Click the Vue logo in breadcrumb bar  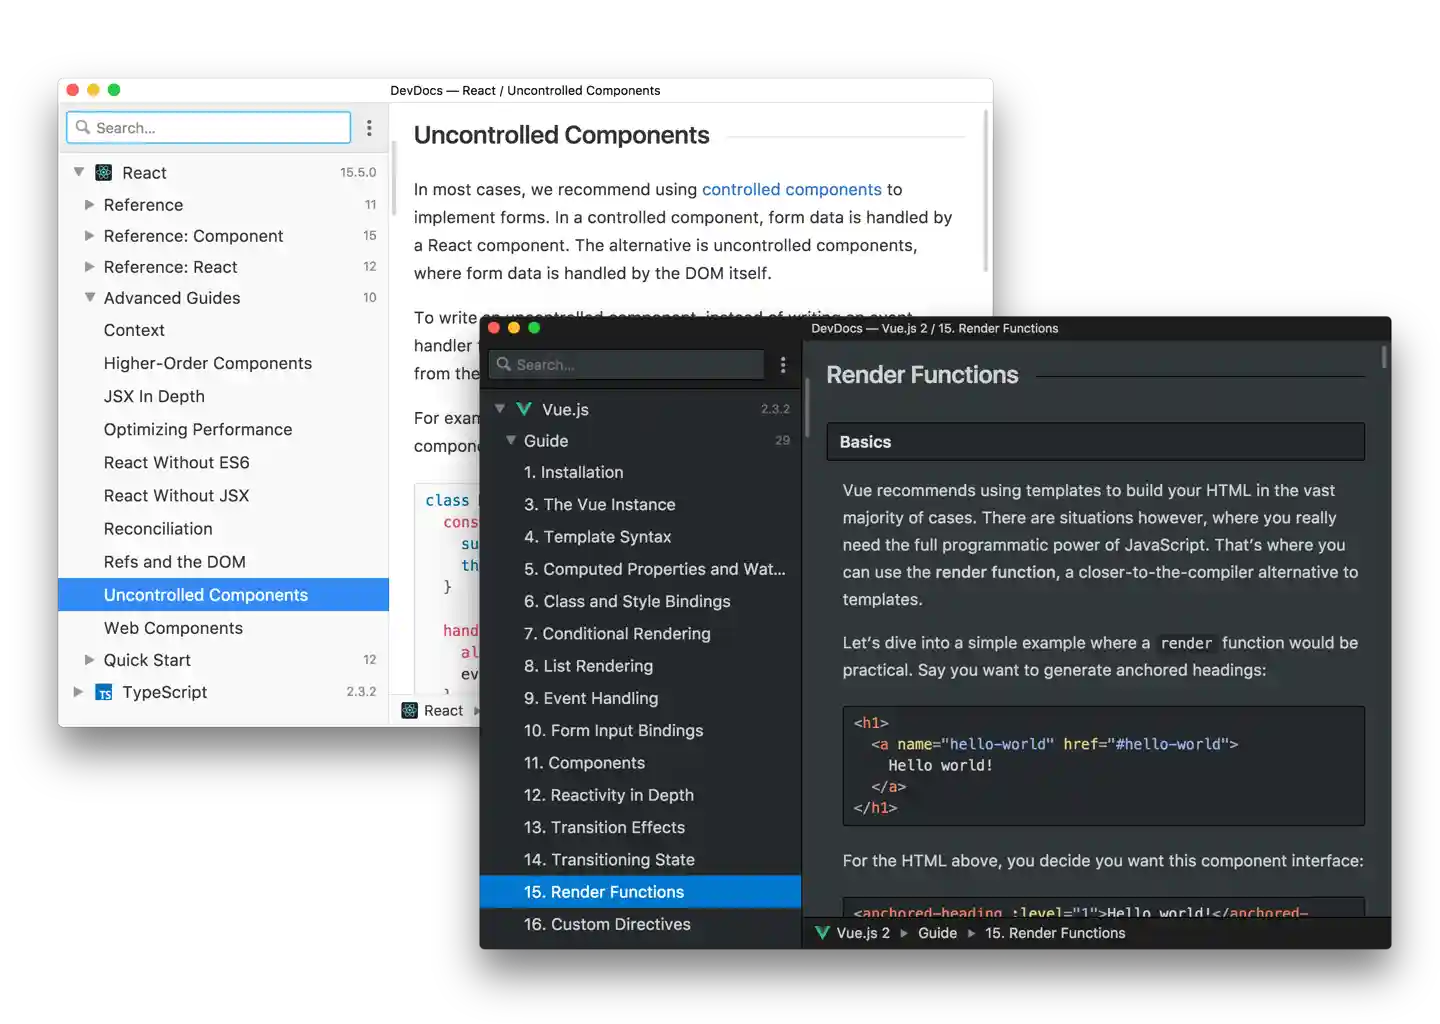coord(822,933)
